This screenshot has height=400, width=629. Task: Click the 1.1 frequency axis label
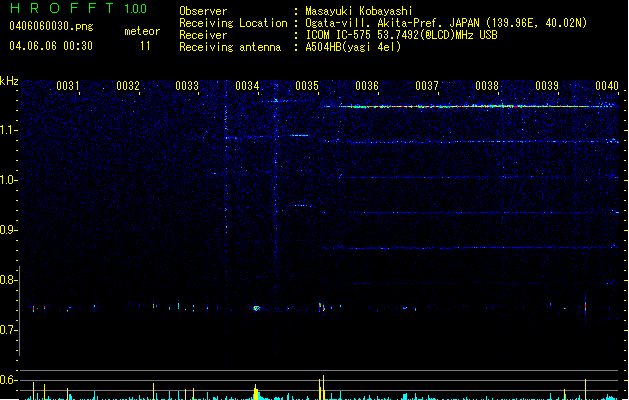tap(8, 130)
